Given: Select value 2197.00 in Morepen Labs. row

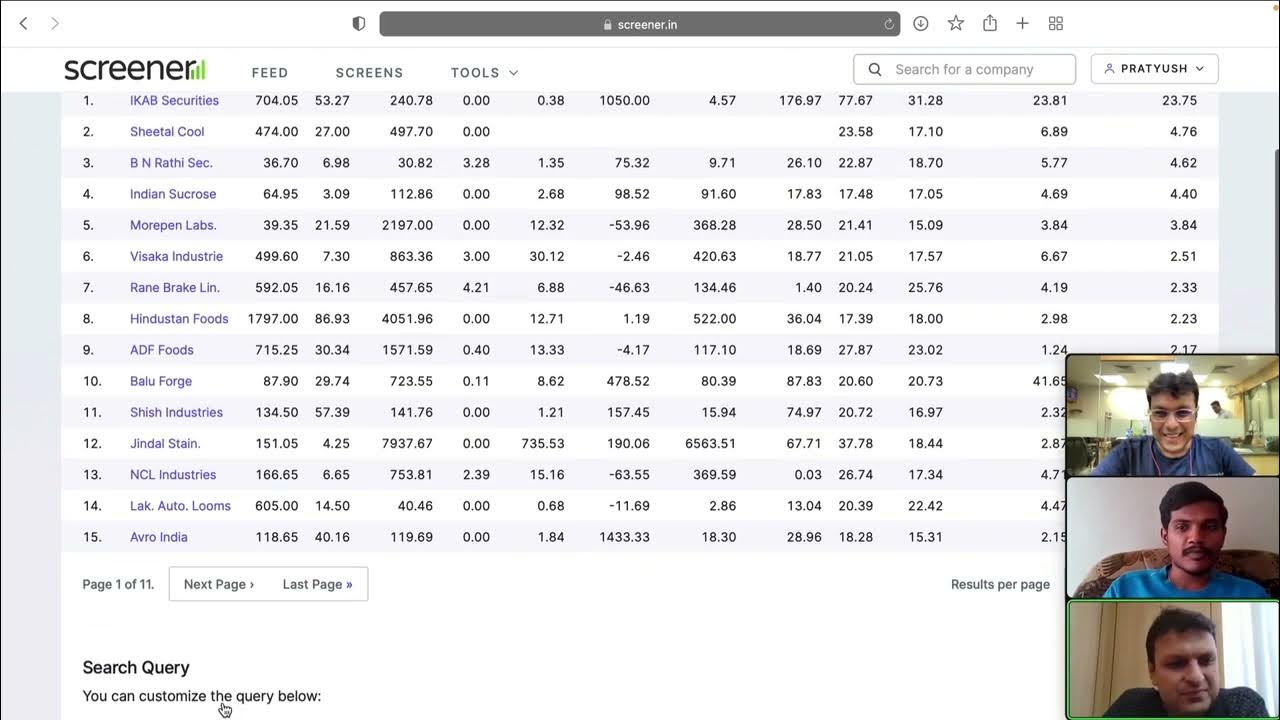Looking at the screenshot, I should (x=407, y=225).
